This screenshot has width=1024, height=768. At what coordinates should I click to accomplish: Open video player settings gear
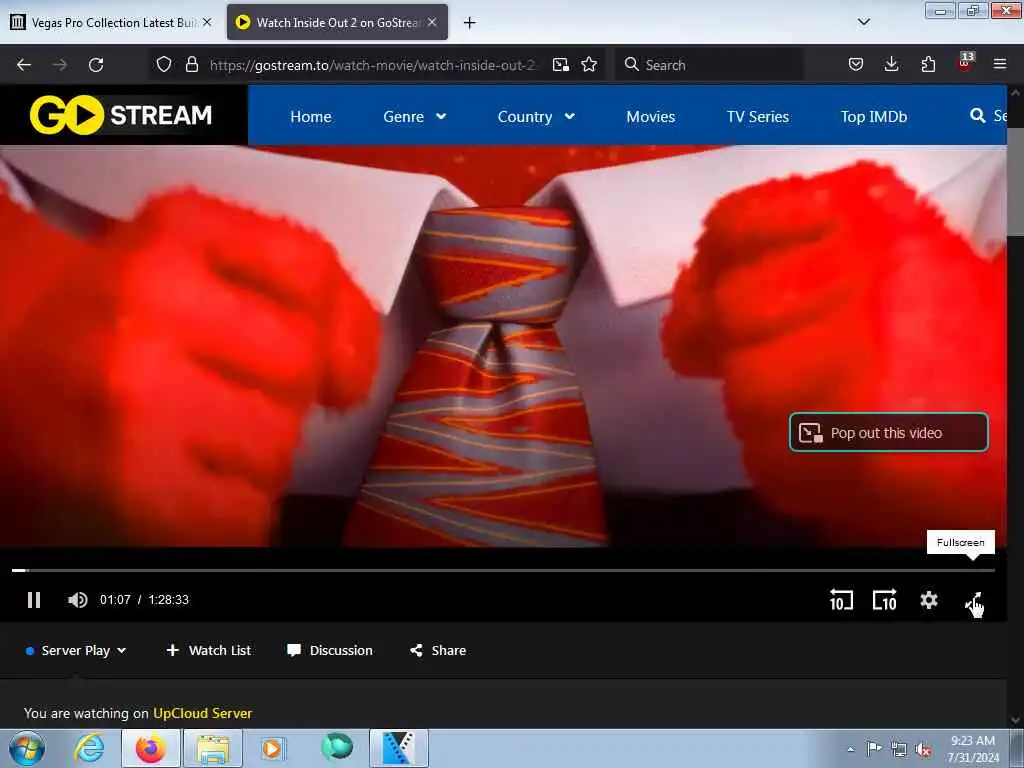click(929, 600)
